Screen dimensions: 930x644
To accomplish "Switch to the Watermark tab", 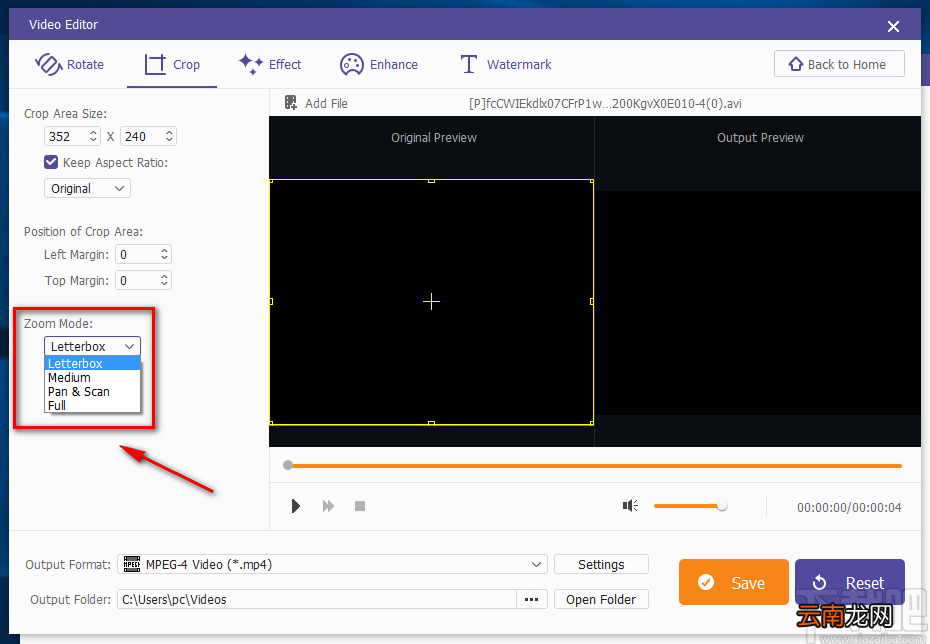I will (506, 64).
